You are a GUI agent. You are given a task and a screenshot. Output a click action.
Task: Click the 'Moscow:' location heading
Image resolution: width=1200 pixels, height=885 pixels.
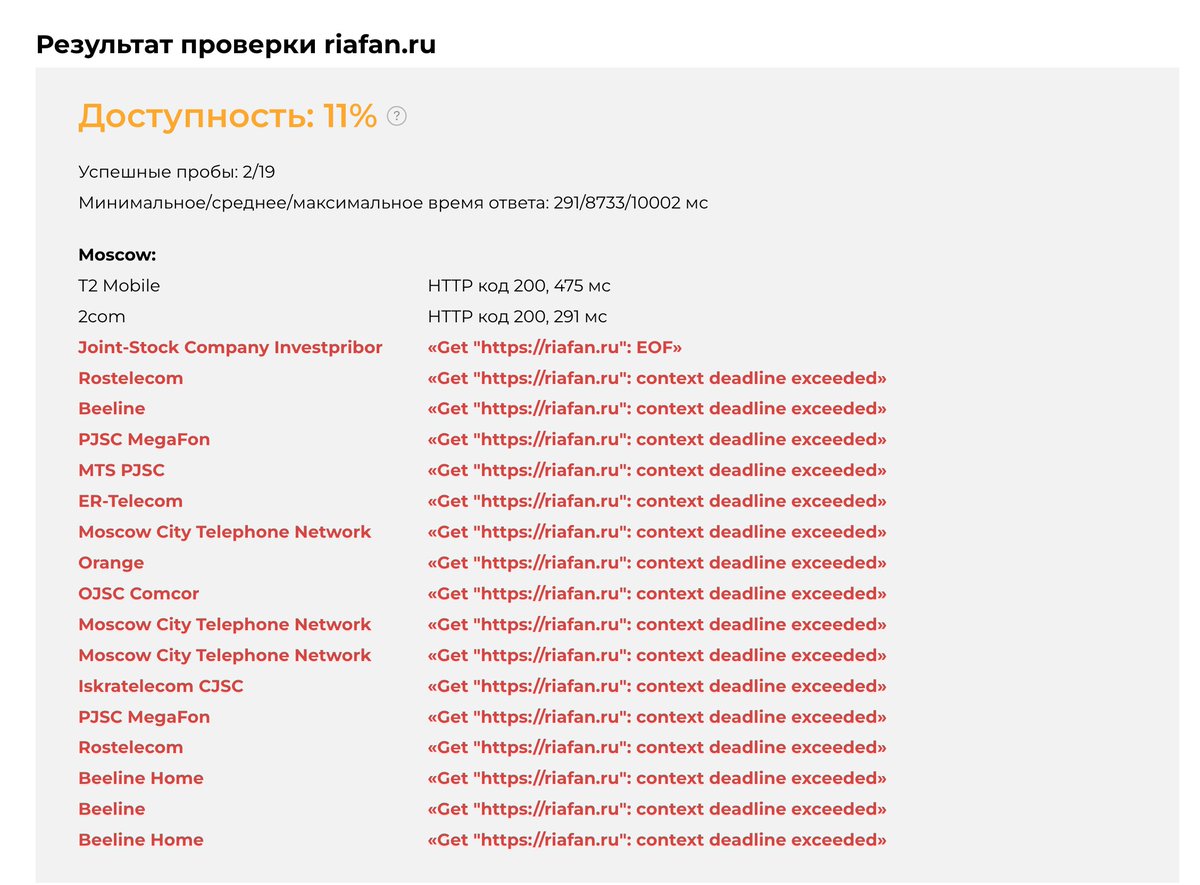(117, 255)
